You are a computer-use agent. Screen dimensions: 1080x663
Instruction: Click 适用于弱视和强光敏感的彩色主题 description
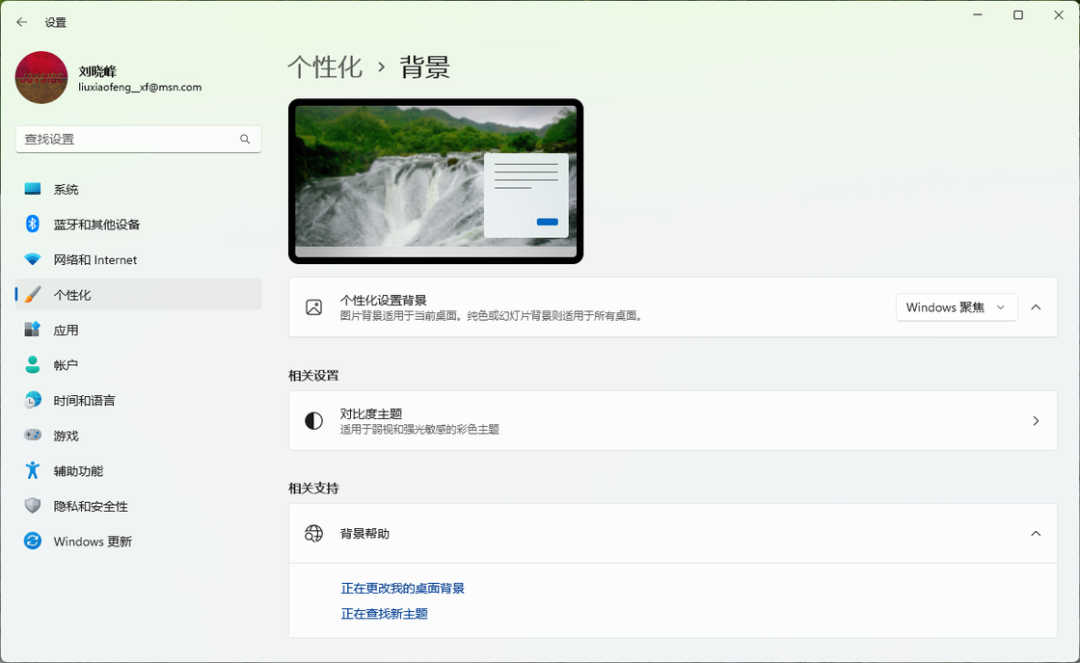coord(419,429)
